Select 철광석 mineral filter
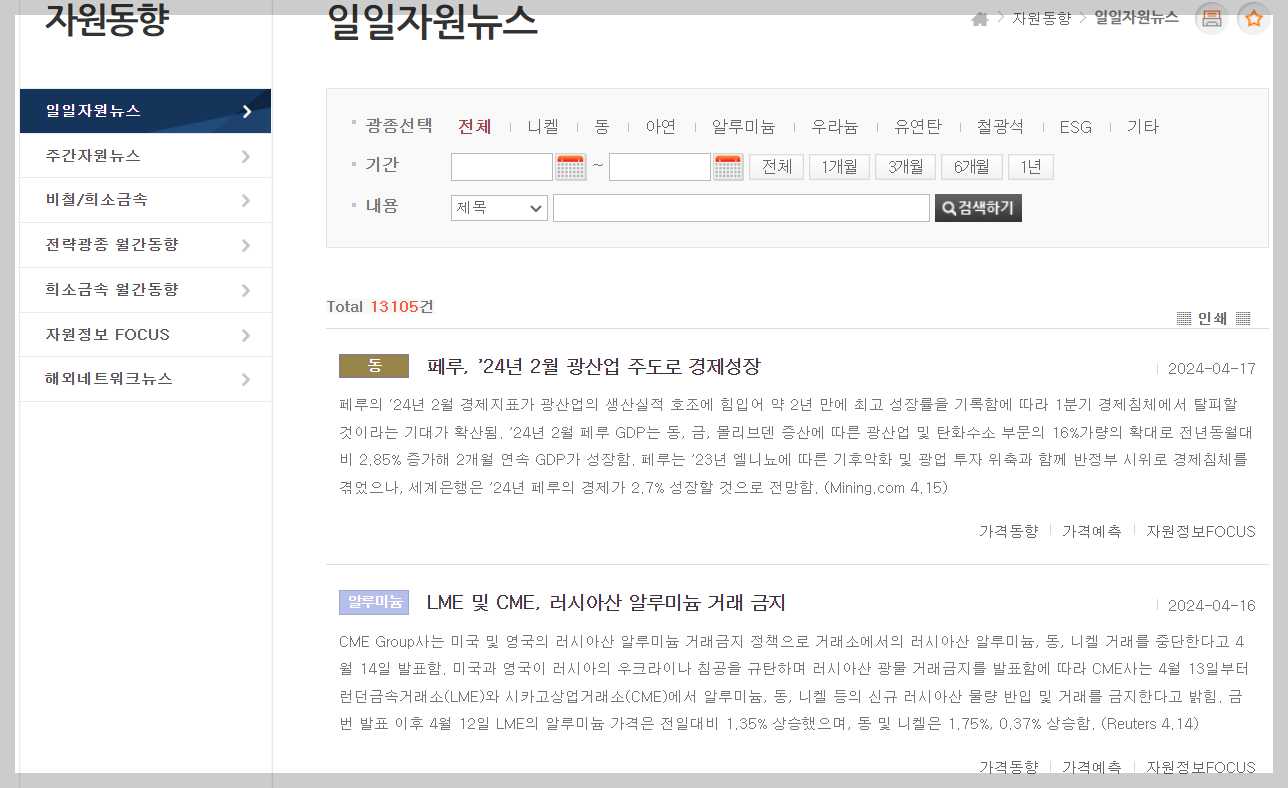 (1000, 127)
